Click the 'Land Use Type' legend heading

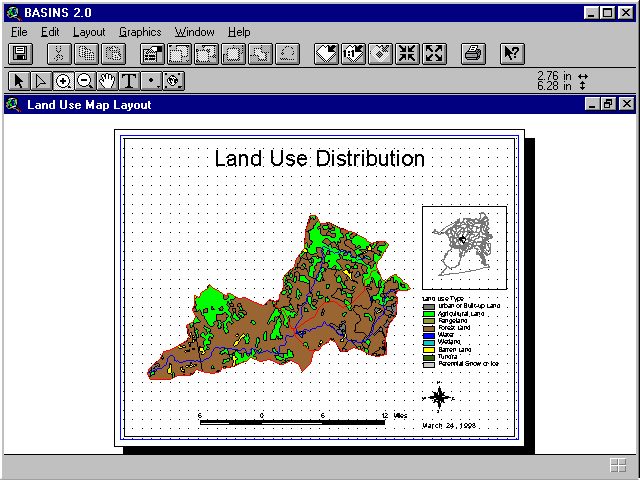[443, 299]
